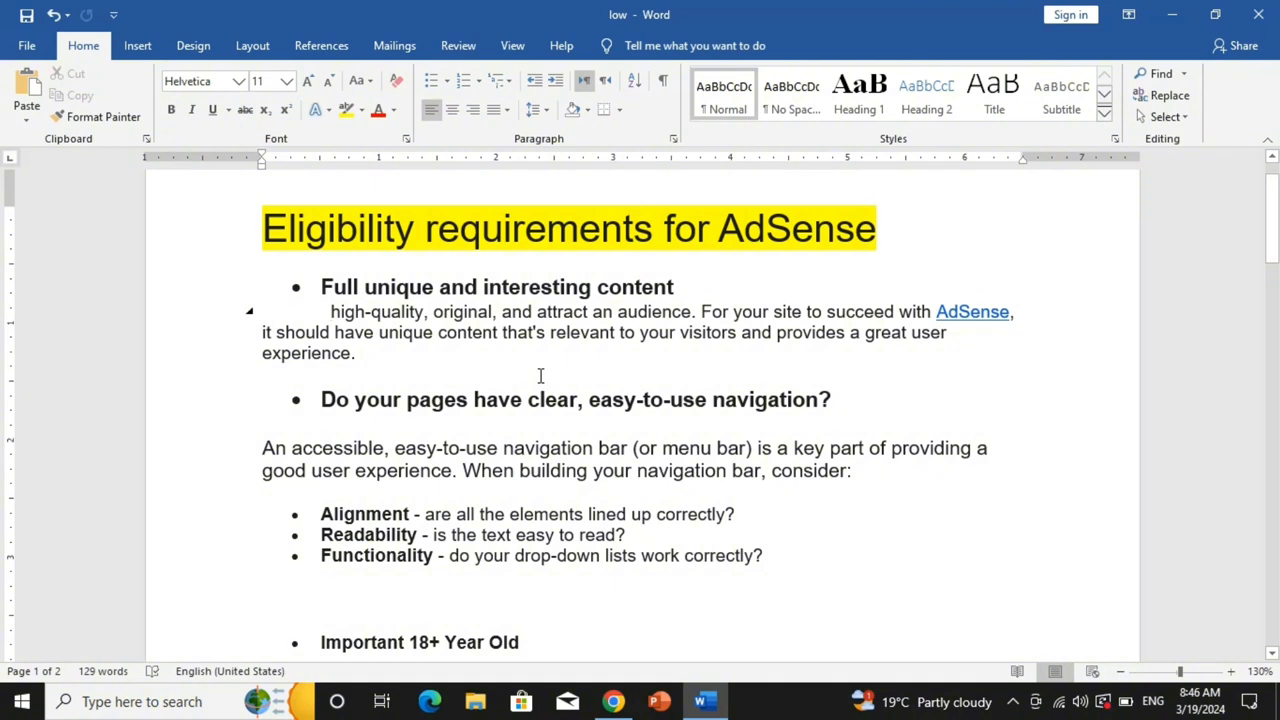Toggle Bold formatting
The width and height of the screenshot is (1280, 720).
[171, 110]
